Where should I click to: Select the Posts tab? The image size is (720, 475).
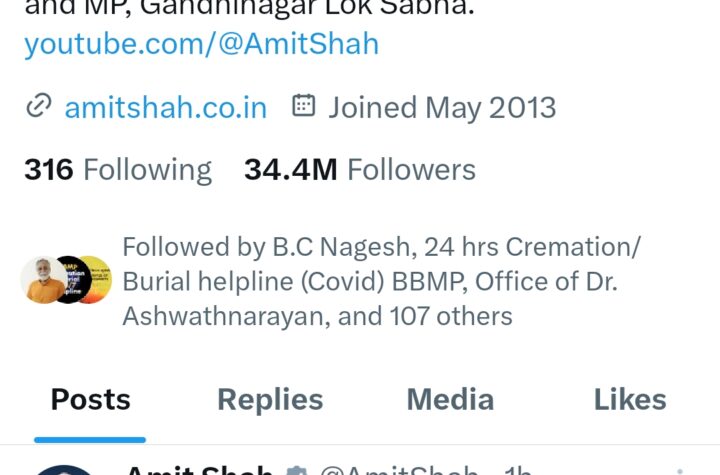[90, 399]
